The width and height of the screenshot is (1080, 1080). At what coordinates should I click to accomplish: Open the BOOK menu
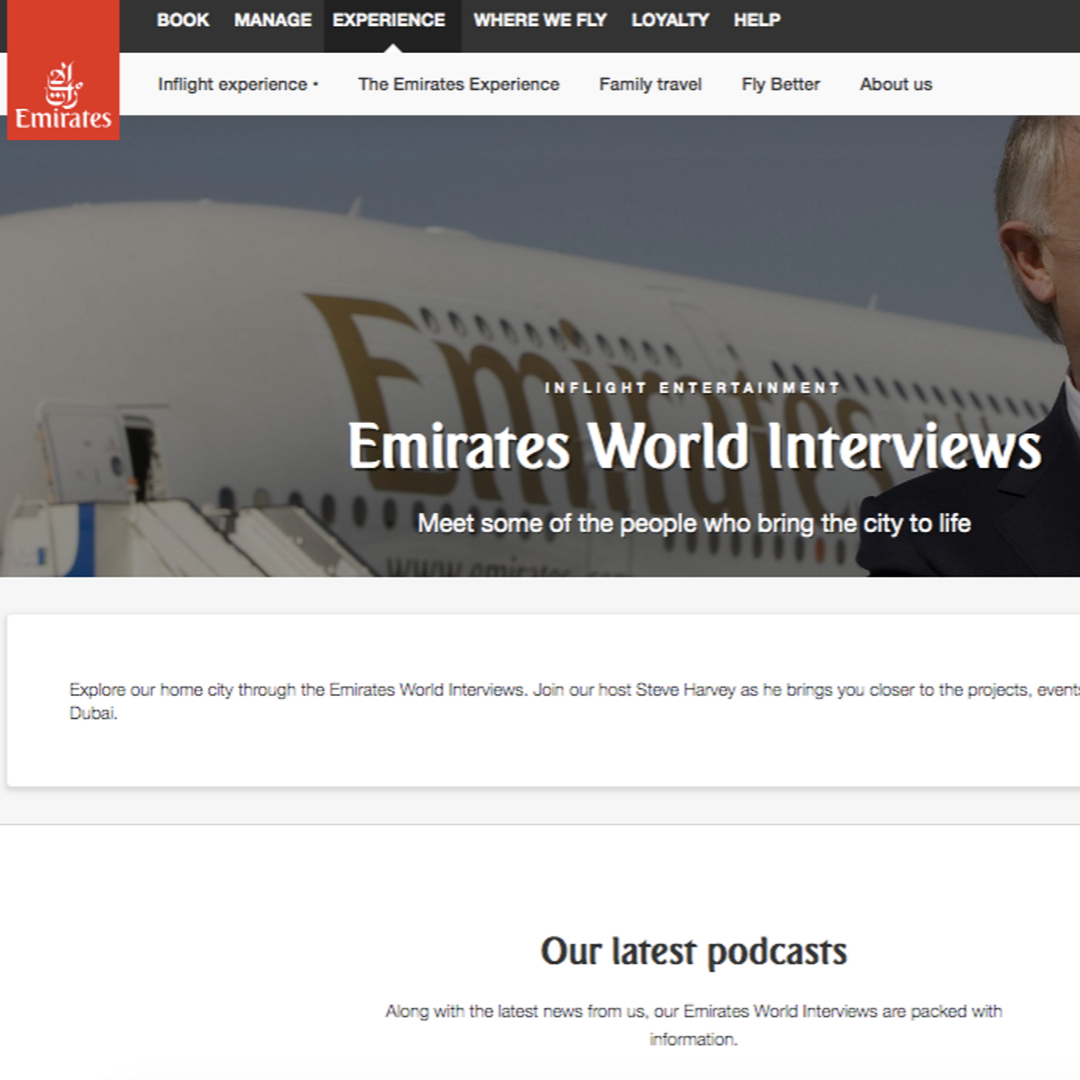click(183, 20)
